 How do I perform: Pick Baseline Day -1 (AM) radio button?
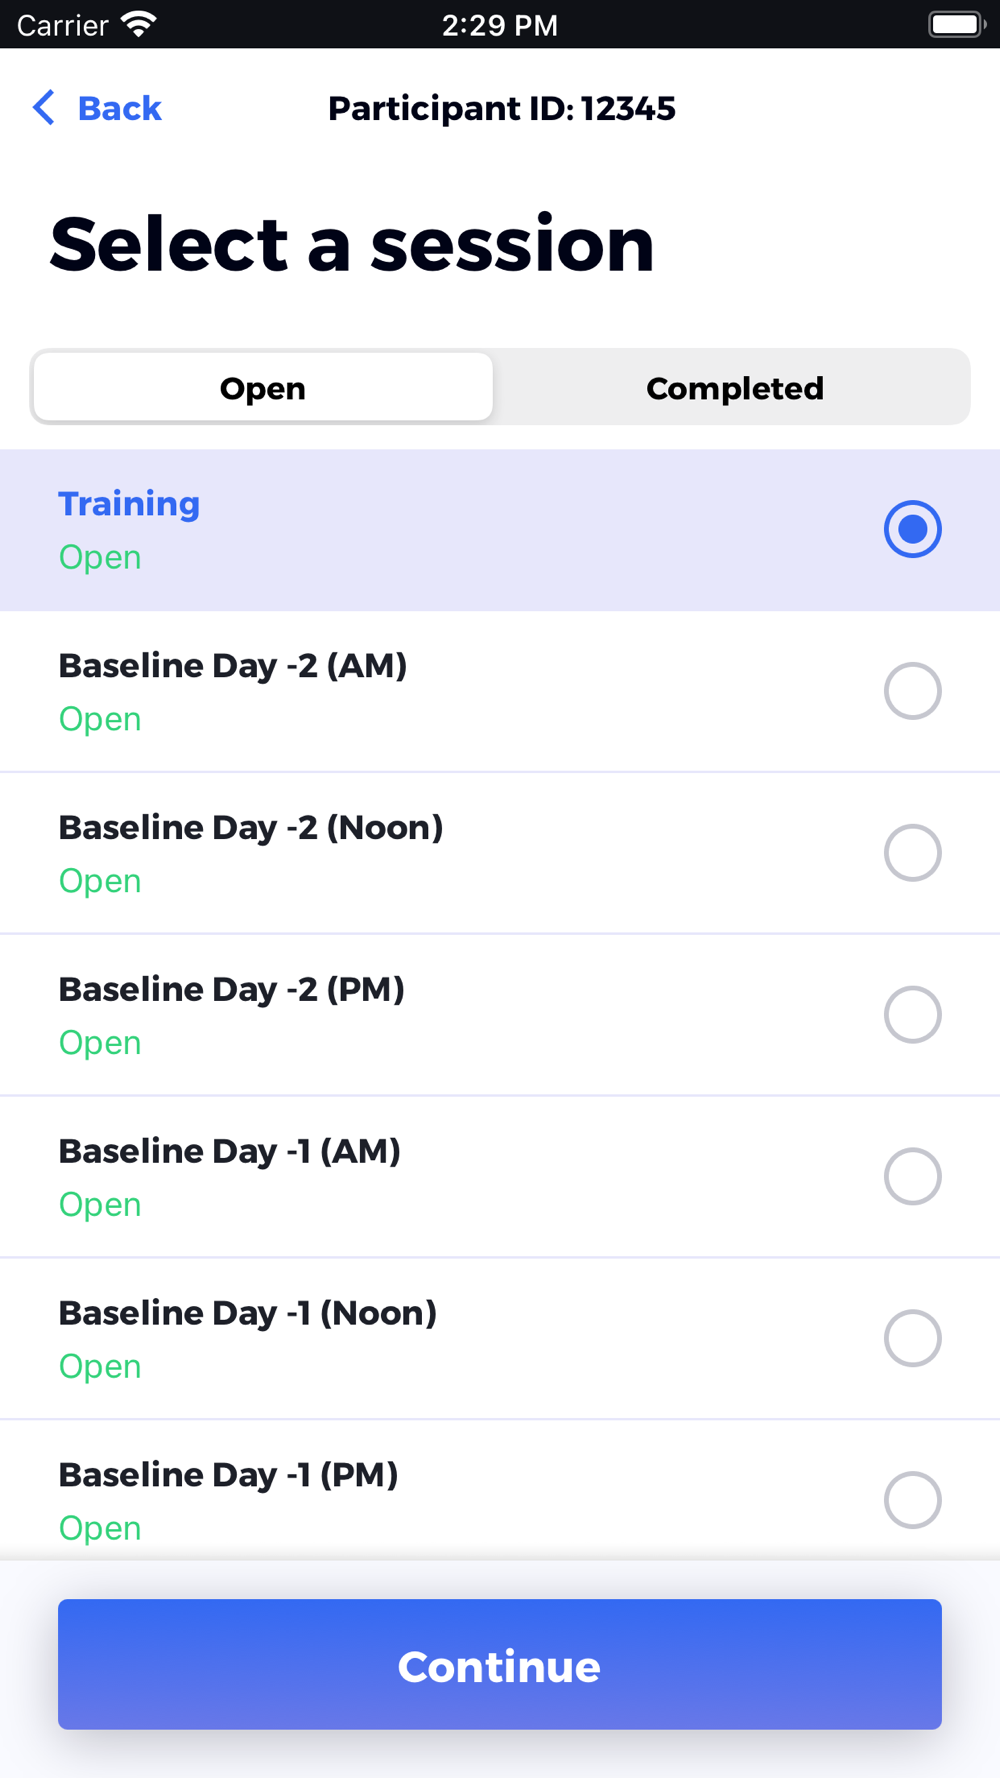(912, 1177)
